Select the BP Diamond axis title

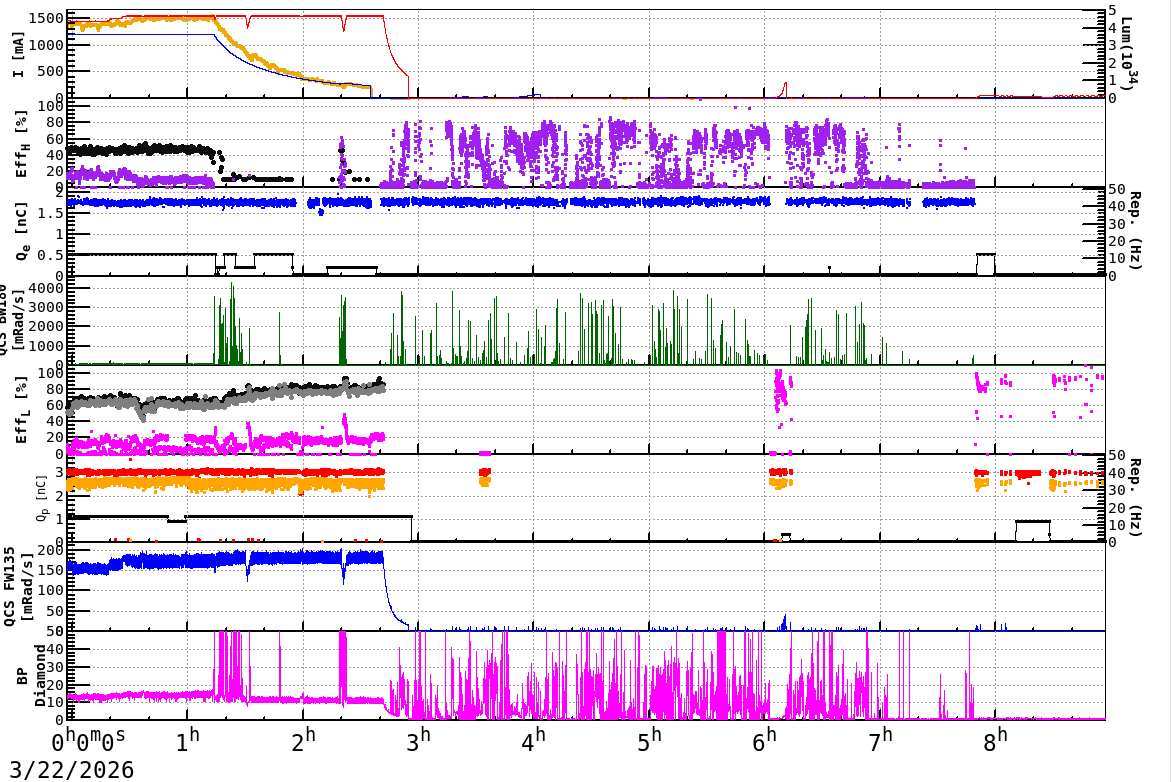click(x=30, y=676)
